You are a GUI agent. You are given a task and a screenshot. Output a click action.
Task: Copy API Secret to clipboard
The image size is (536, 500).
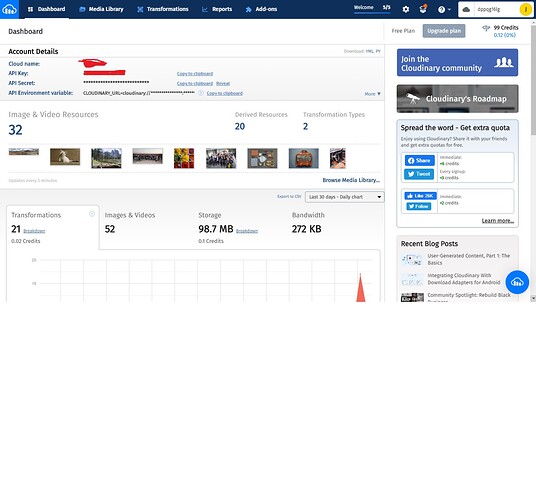point(195,83)
